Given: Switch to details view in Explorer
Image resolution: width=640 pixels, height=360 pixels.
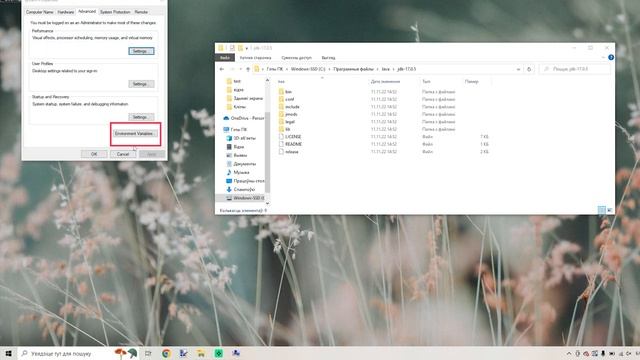Looking at the screenshot, I should click(x=601, y=210).
